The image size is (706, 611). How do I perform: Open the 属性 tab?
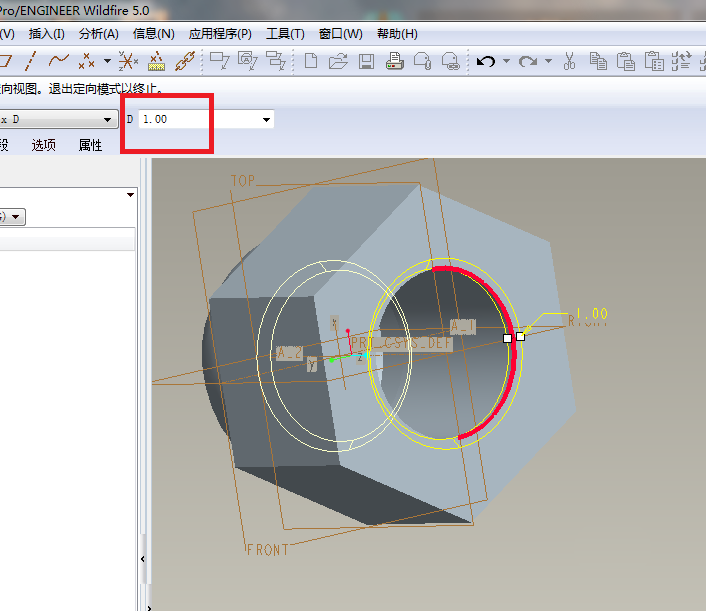90,145
